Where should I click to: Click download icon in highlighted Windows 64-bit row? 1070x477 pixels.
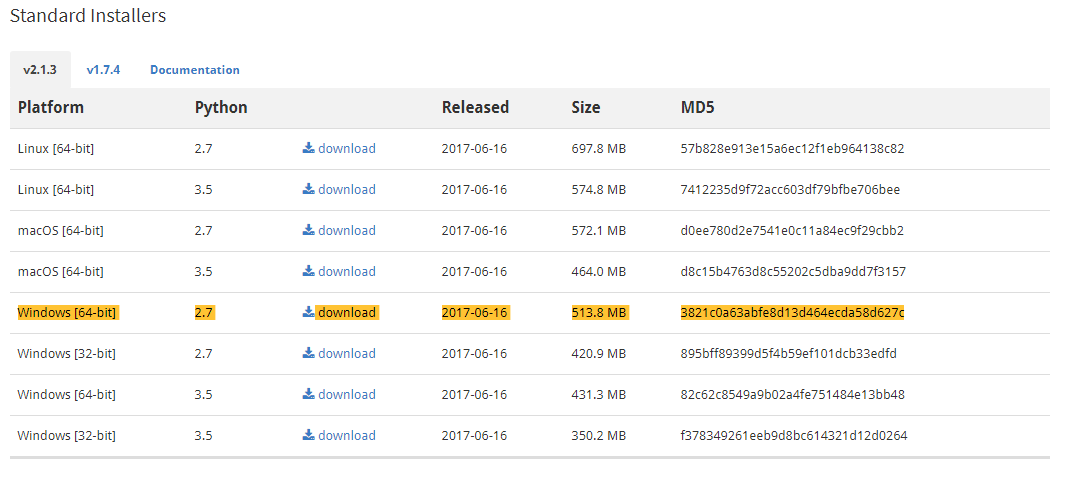pyautogui.click(x=308, y=312)
